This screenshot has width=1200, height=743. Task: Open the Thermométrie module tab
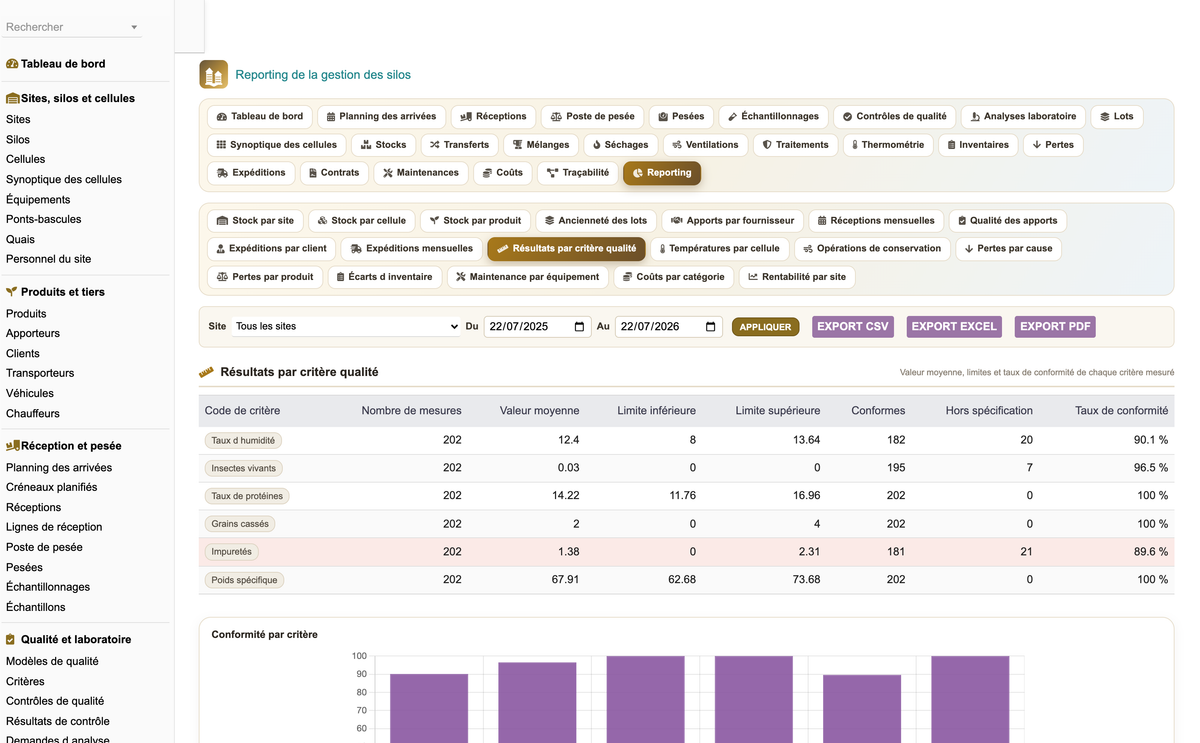[x=888, y=145]
